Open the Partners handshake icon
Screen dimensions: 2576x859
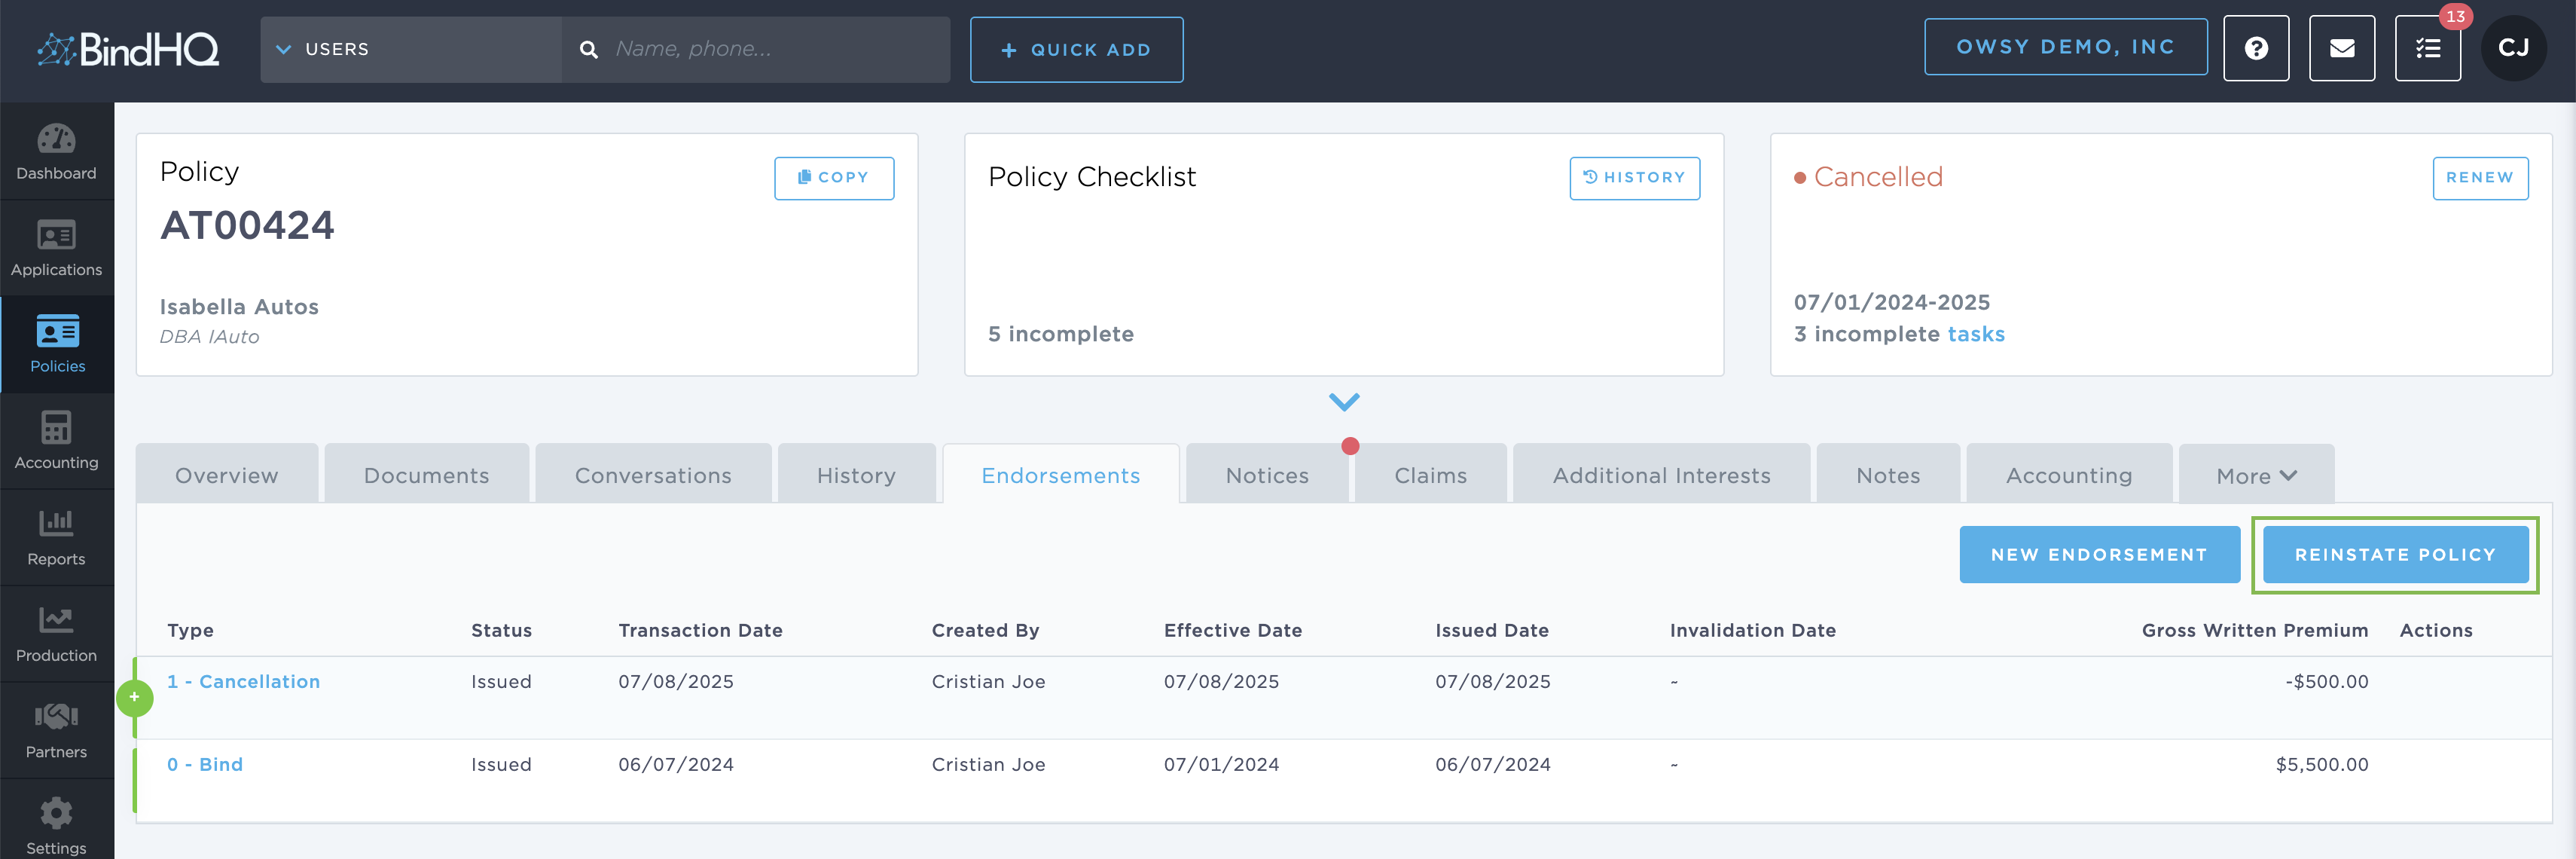pos(56,730)
